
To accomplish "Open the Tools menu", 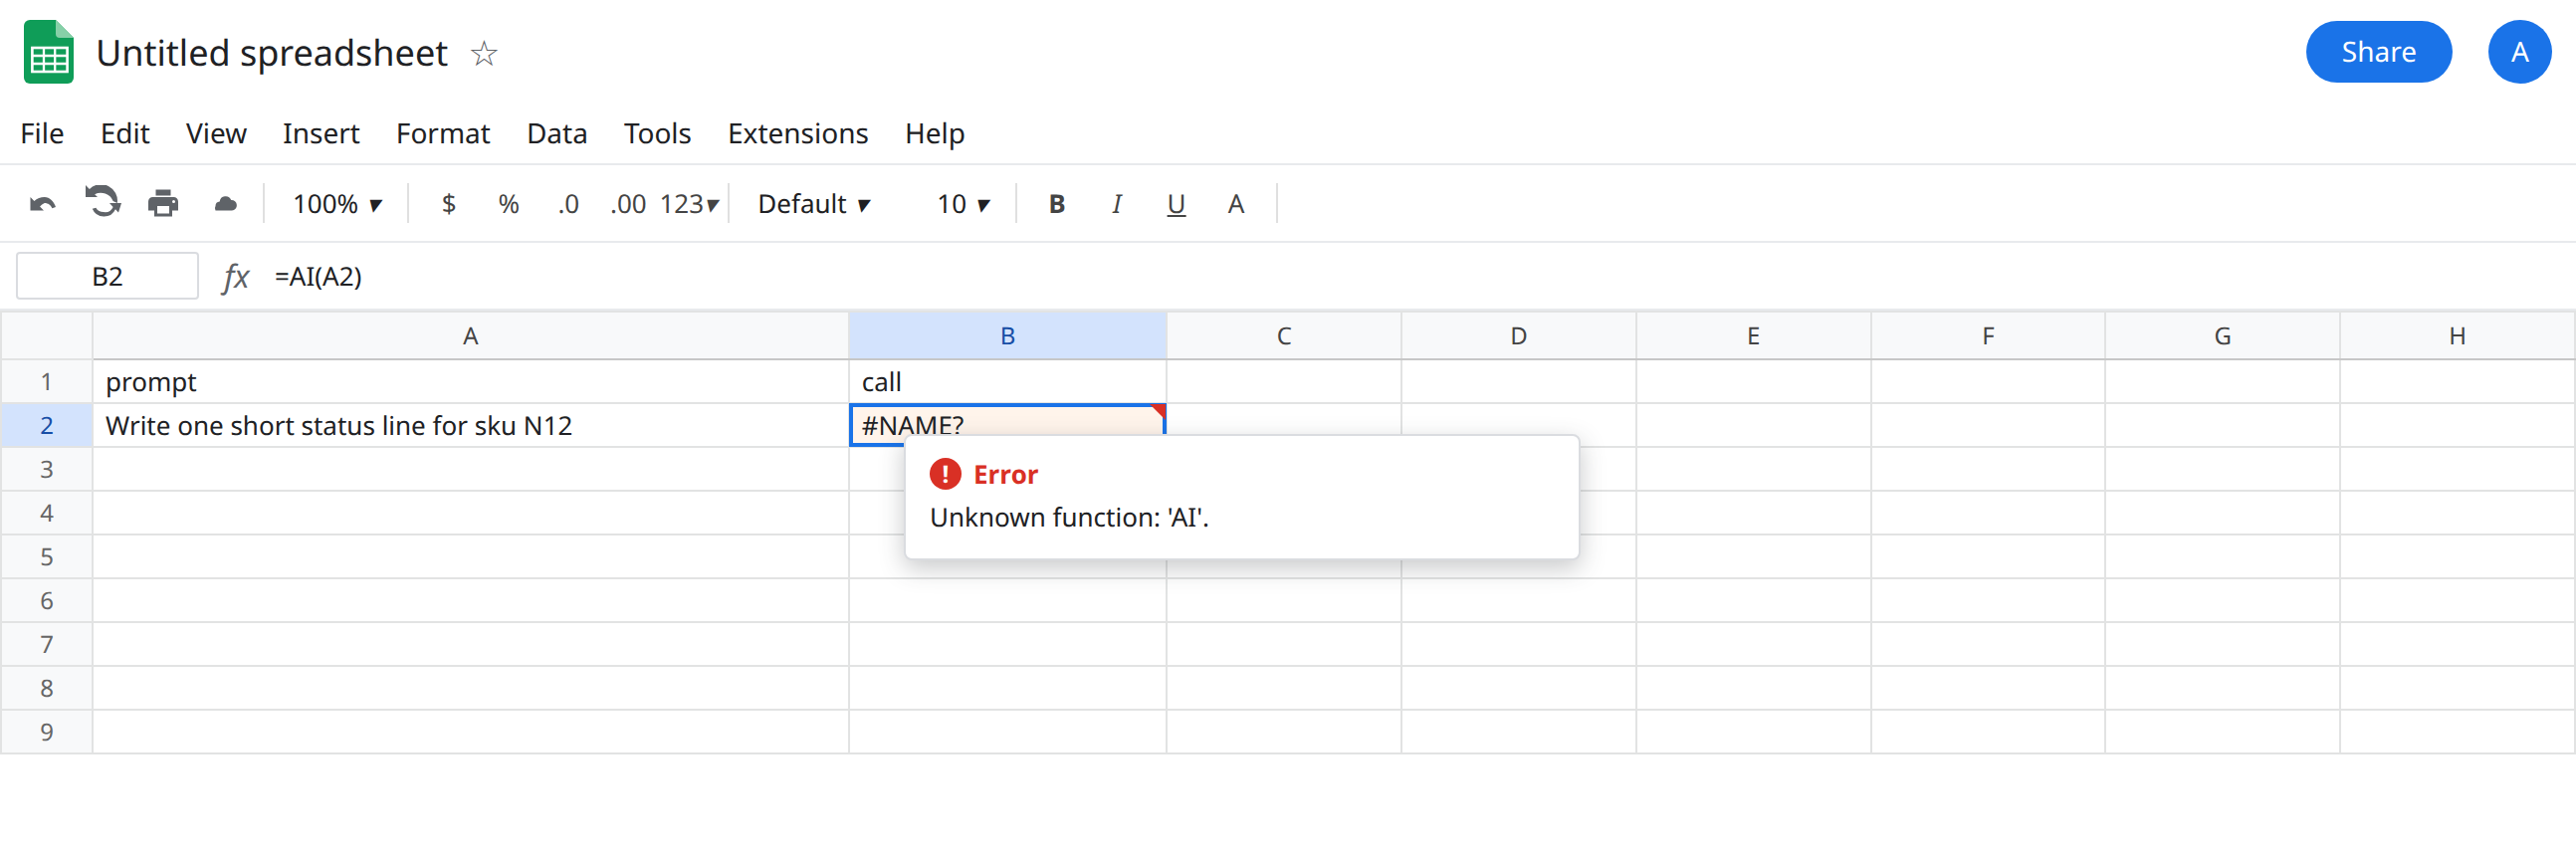I will click(657, 133).
